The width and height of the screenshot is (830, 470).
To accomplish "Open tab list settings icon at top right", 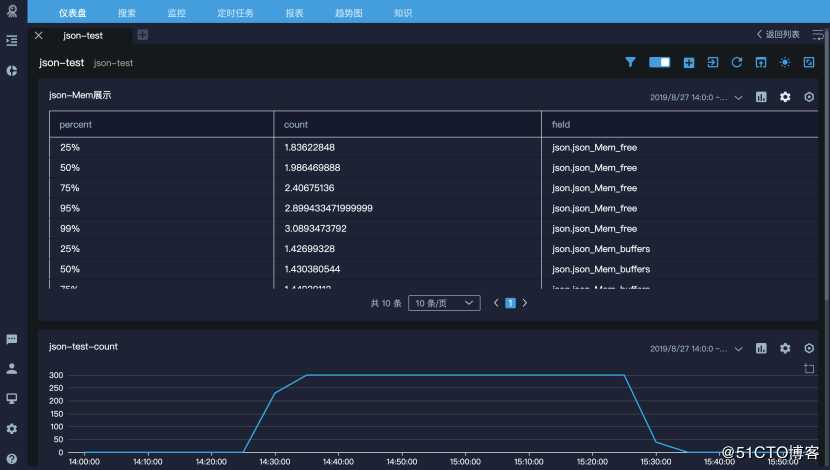I will point(818,34).
